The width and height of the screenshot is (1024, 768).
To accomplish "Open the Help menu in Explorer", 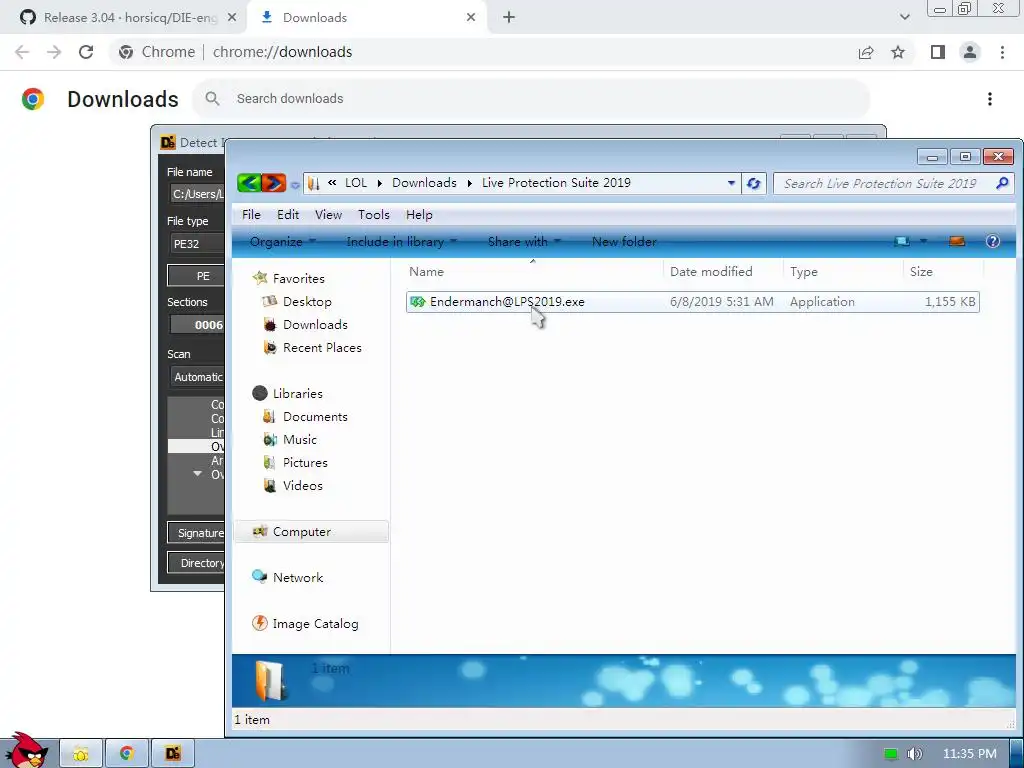I will [x=419, y=214].
